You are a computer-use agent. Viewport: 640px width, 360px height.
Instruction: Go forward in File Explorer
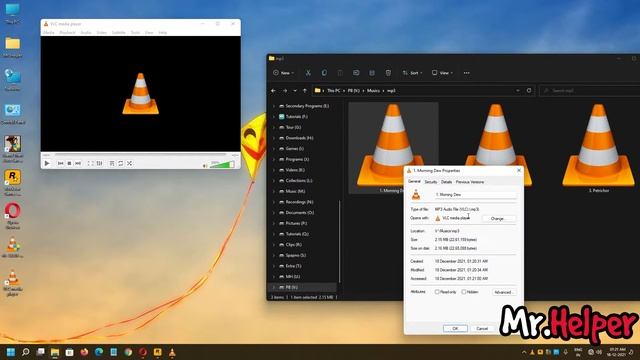(285, 91)
